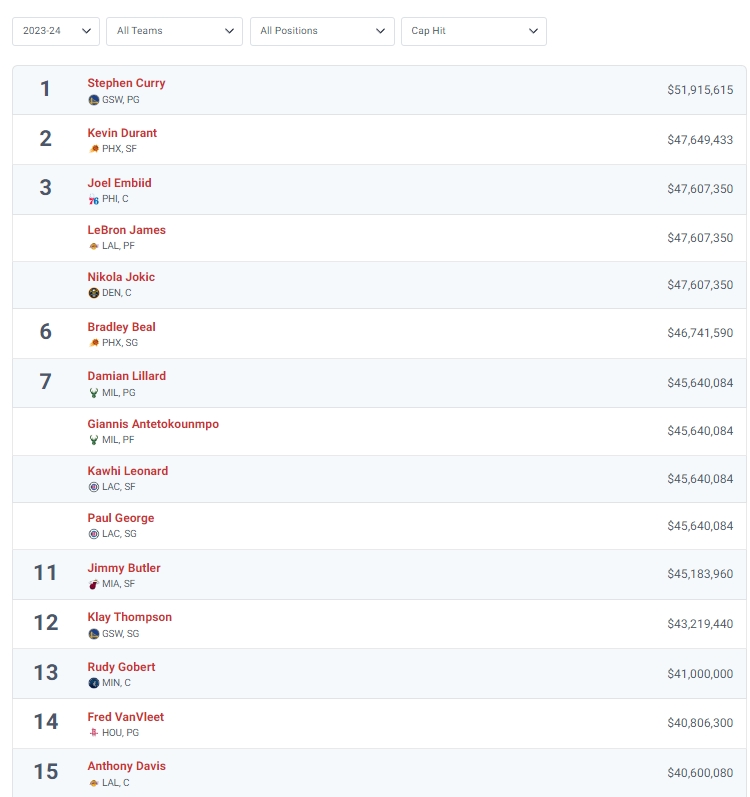750x797 pixels.
Task: Click the Suns logo under Kevin Durant
Action: tap(93, 149)
